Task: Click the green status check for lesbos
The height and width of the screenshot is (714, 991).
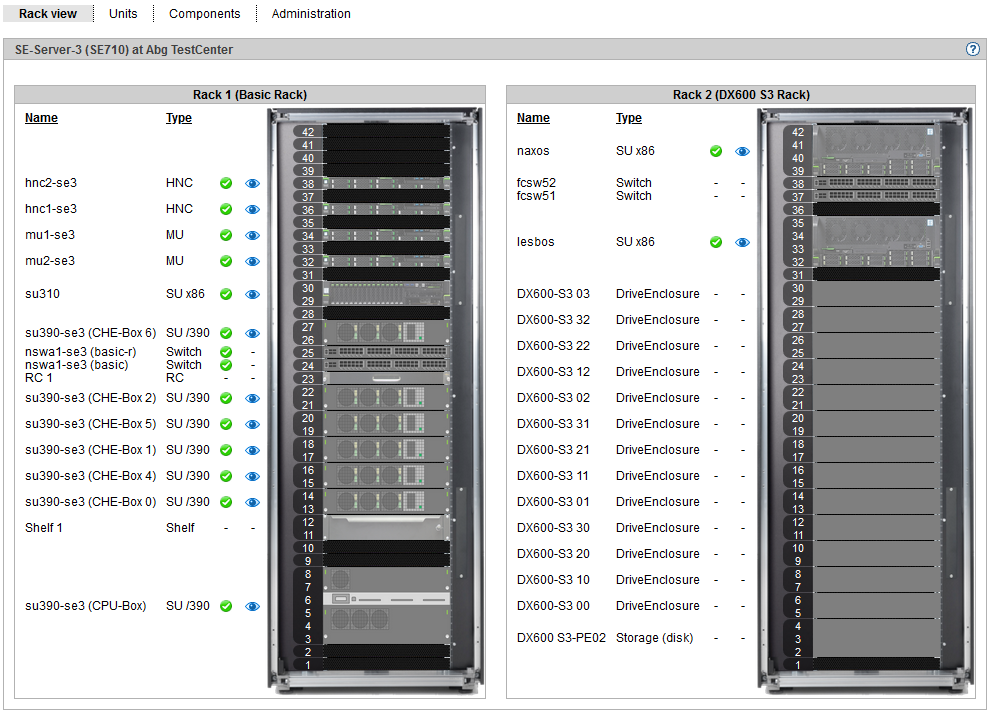Action: click(x=716, y=242)
